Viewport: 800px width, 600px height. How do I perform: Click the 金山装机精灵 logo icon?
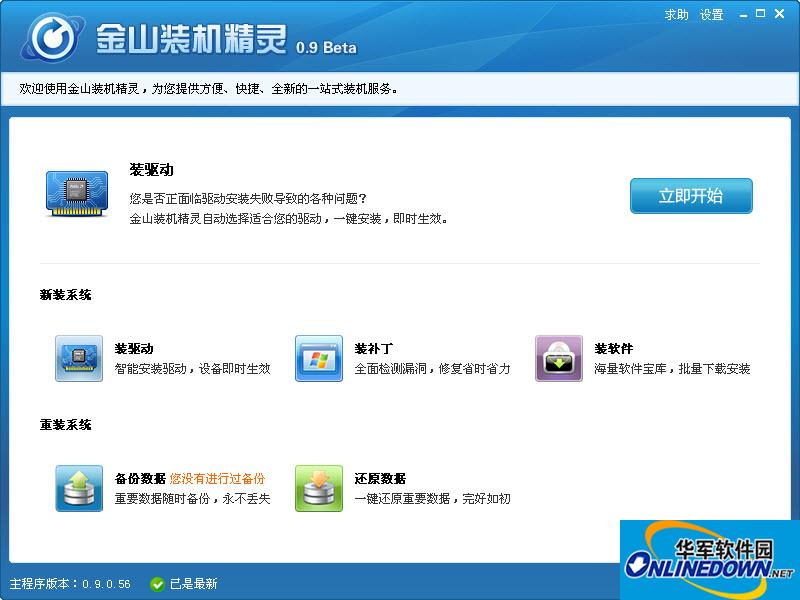tap(53, 37)
